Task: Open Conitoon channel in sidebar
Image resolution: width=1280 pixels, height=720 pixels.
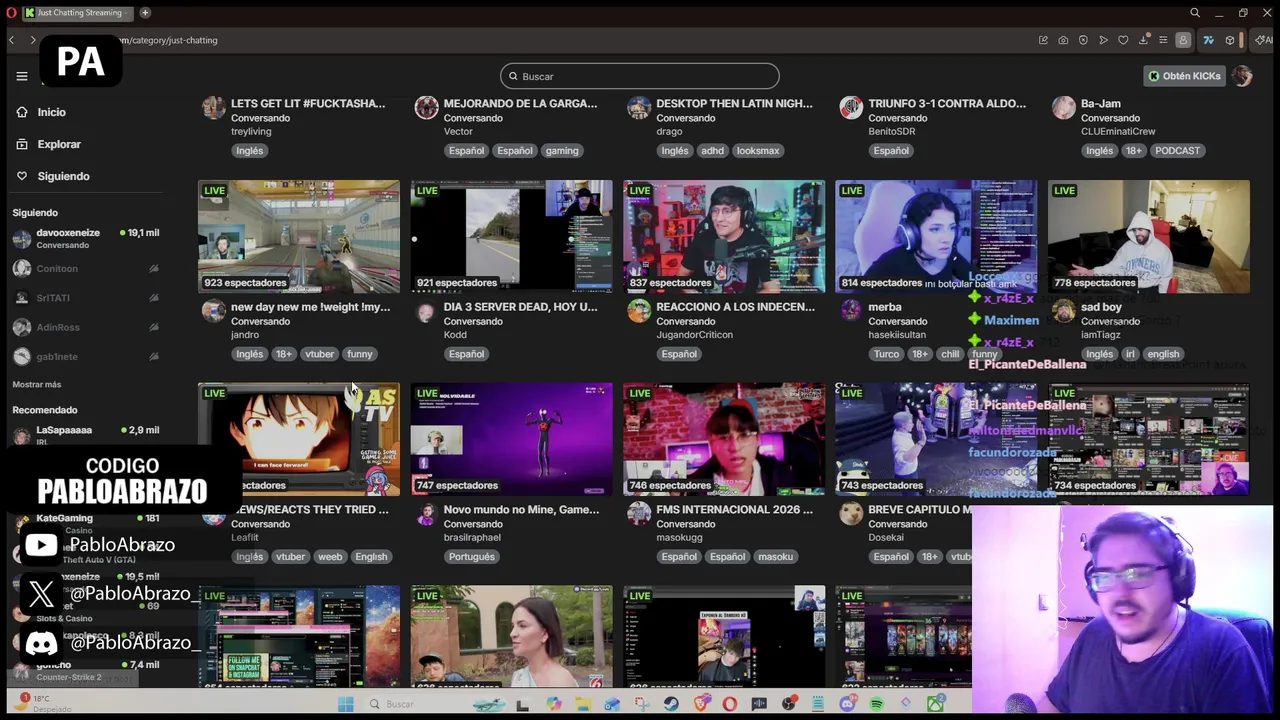Action: [85, 268]
